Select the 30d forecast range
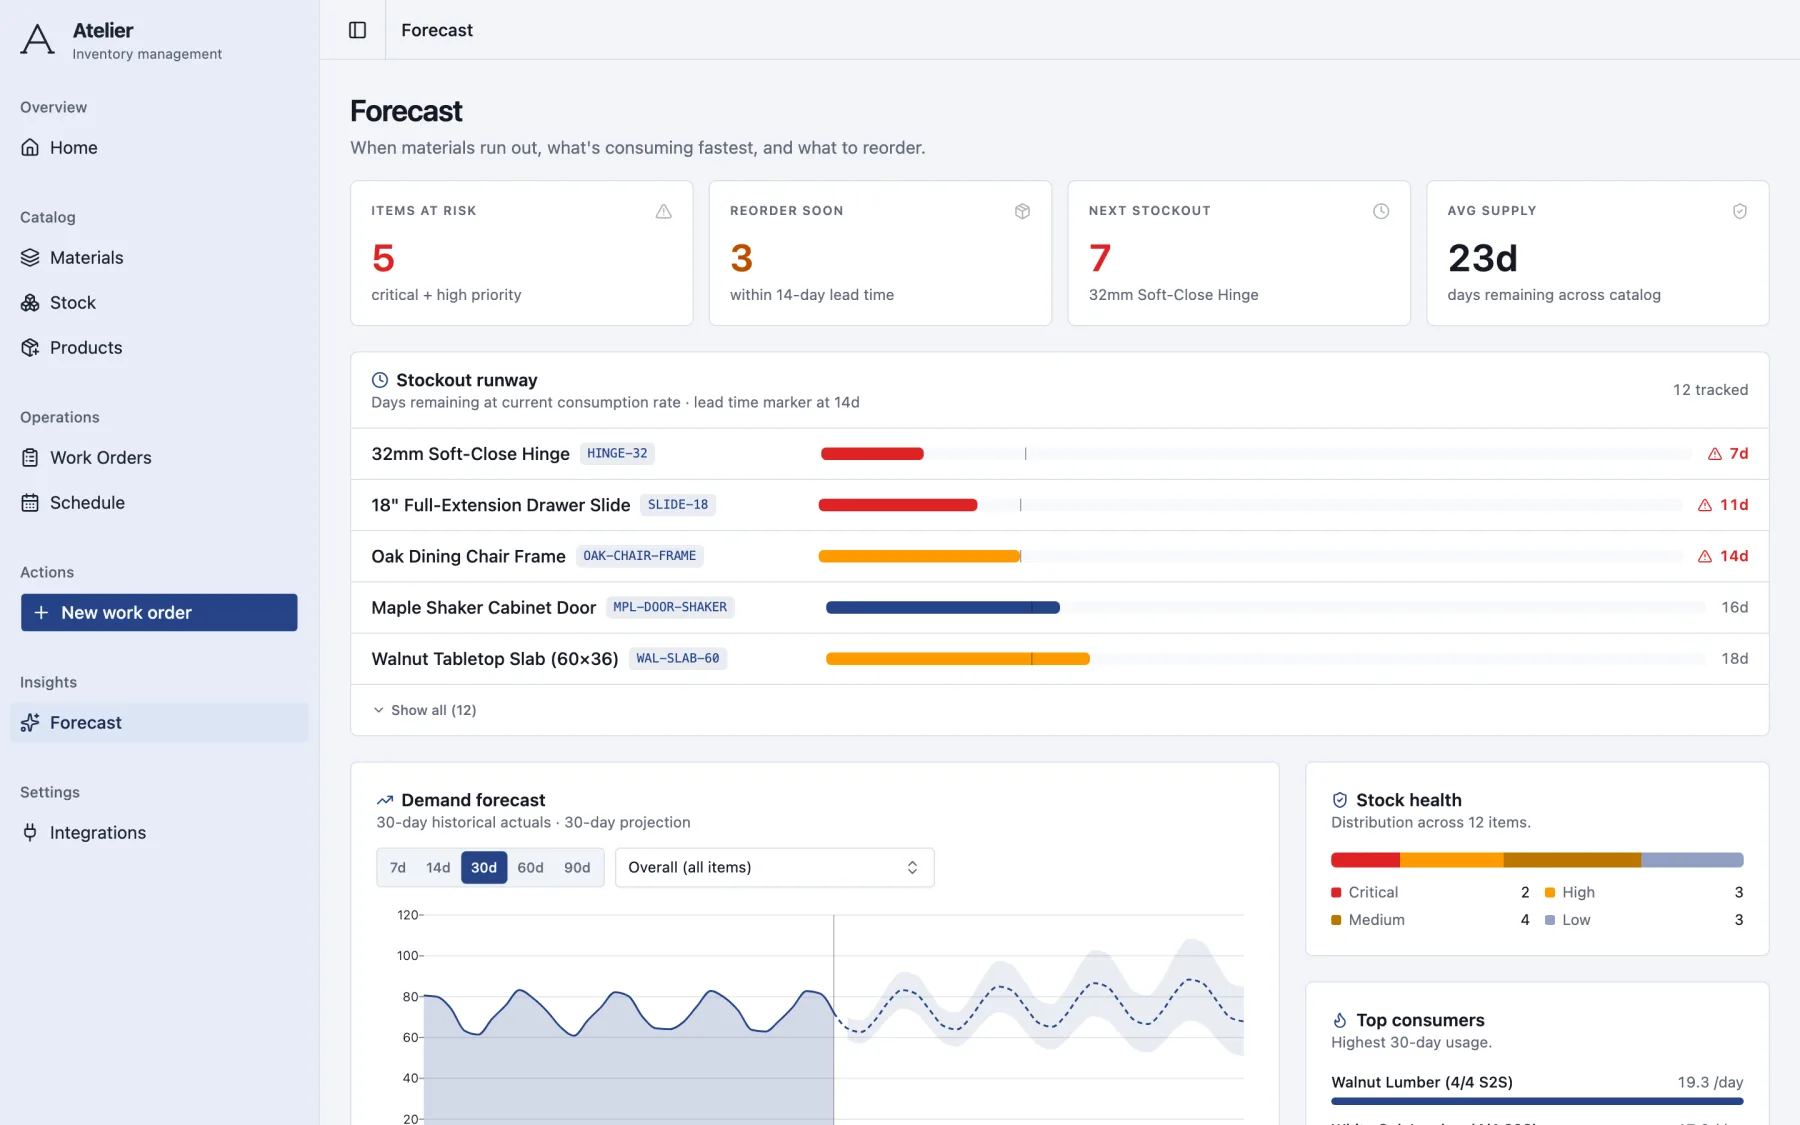 tap(484, 867)
